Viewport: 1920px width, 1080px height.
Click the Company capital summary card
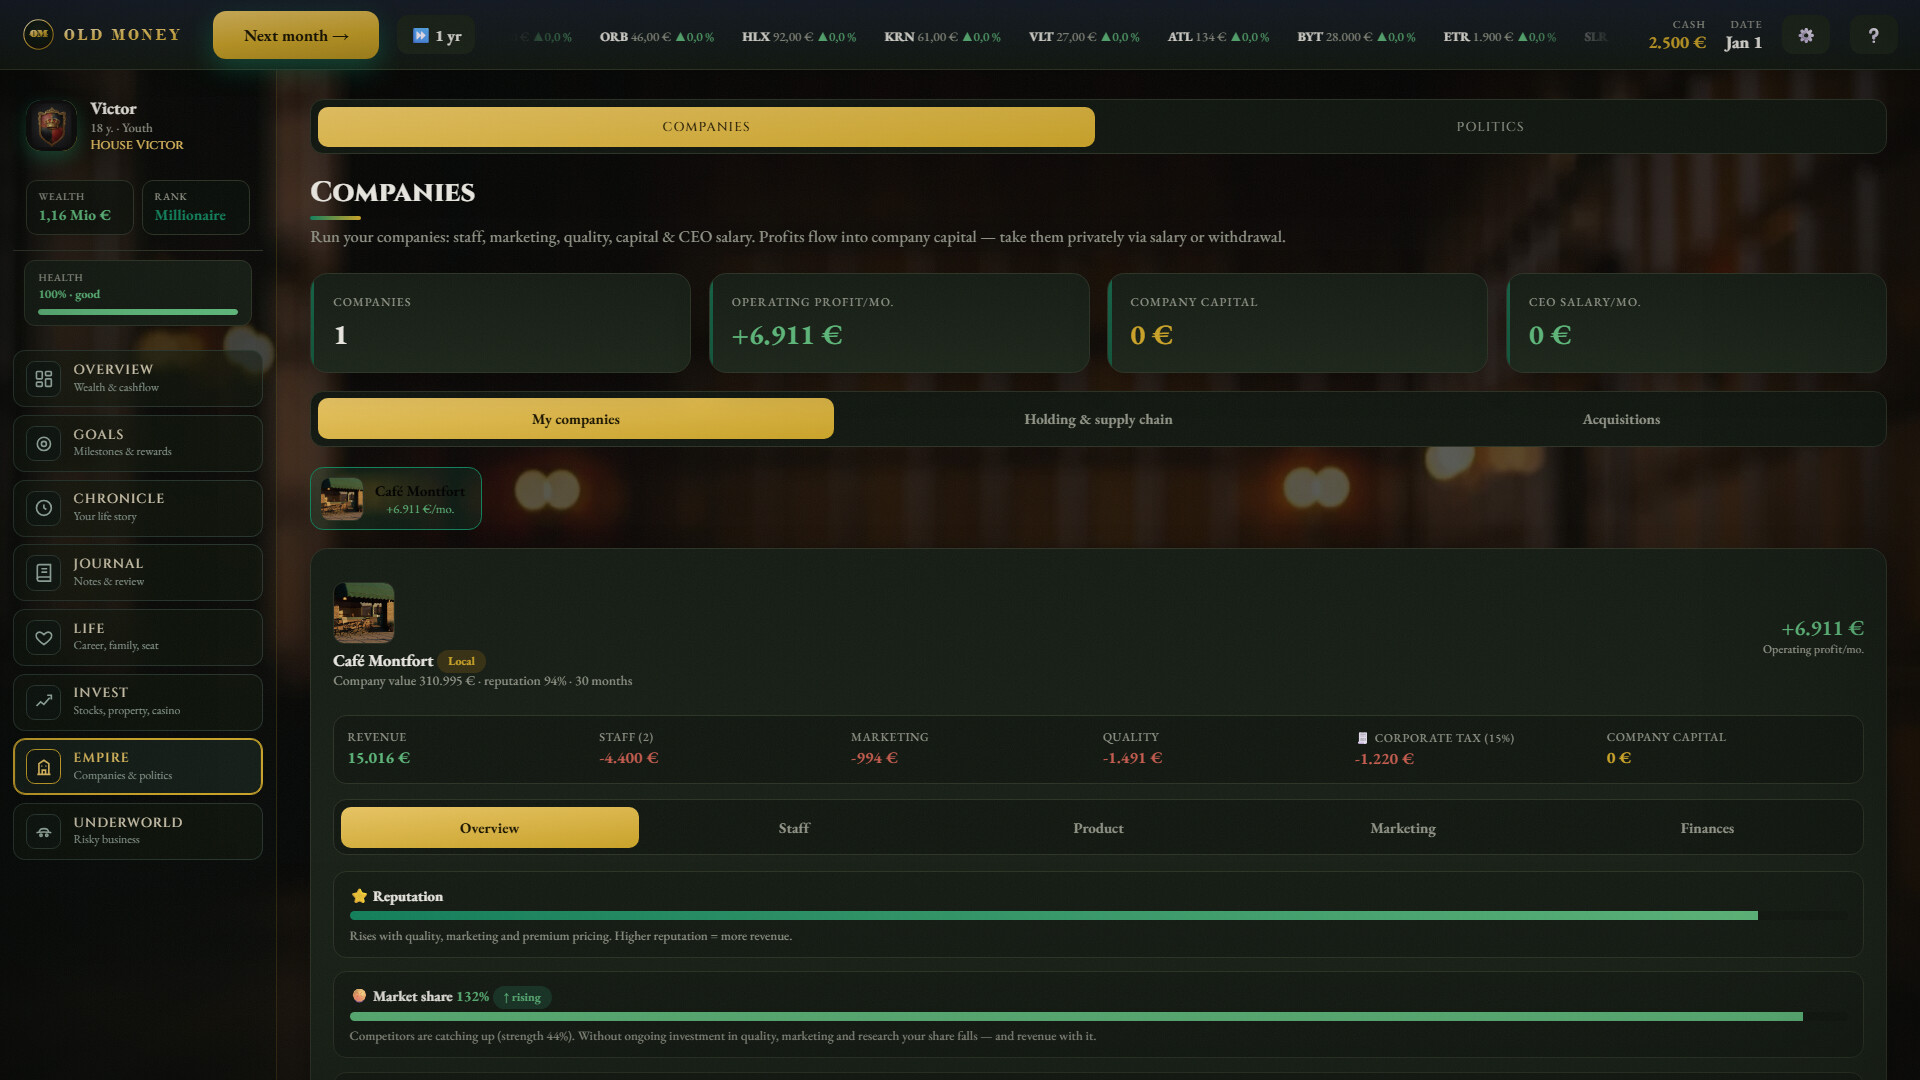1297,323
